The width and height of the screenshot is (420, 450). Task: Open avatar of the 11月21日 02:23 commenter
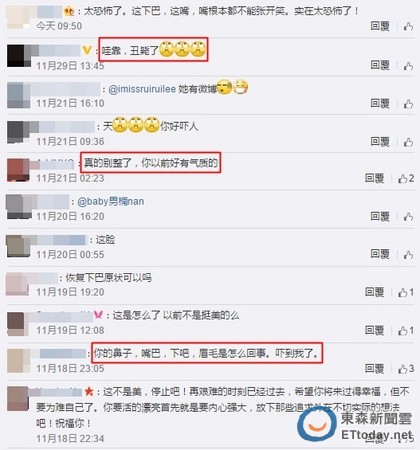18,170
